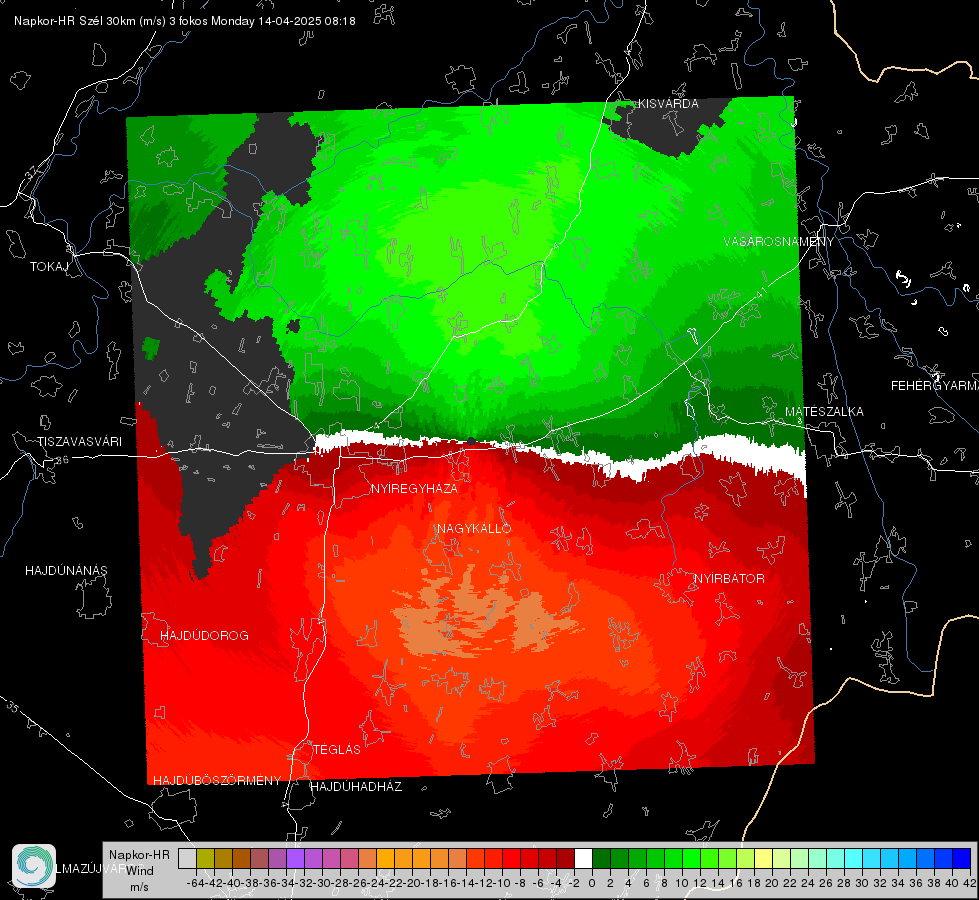Click the 0 value in the legend scale
Image resolution: width=979 pixels, height=900 pixels.
pos(592,884)
